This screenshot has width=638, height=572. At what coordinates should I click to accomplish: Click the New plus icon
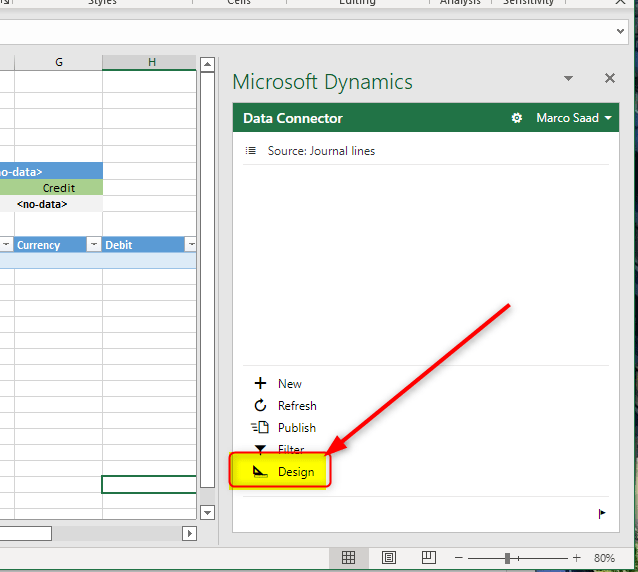click(x=260, y=384)
